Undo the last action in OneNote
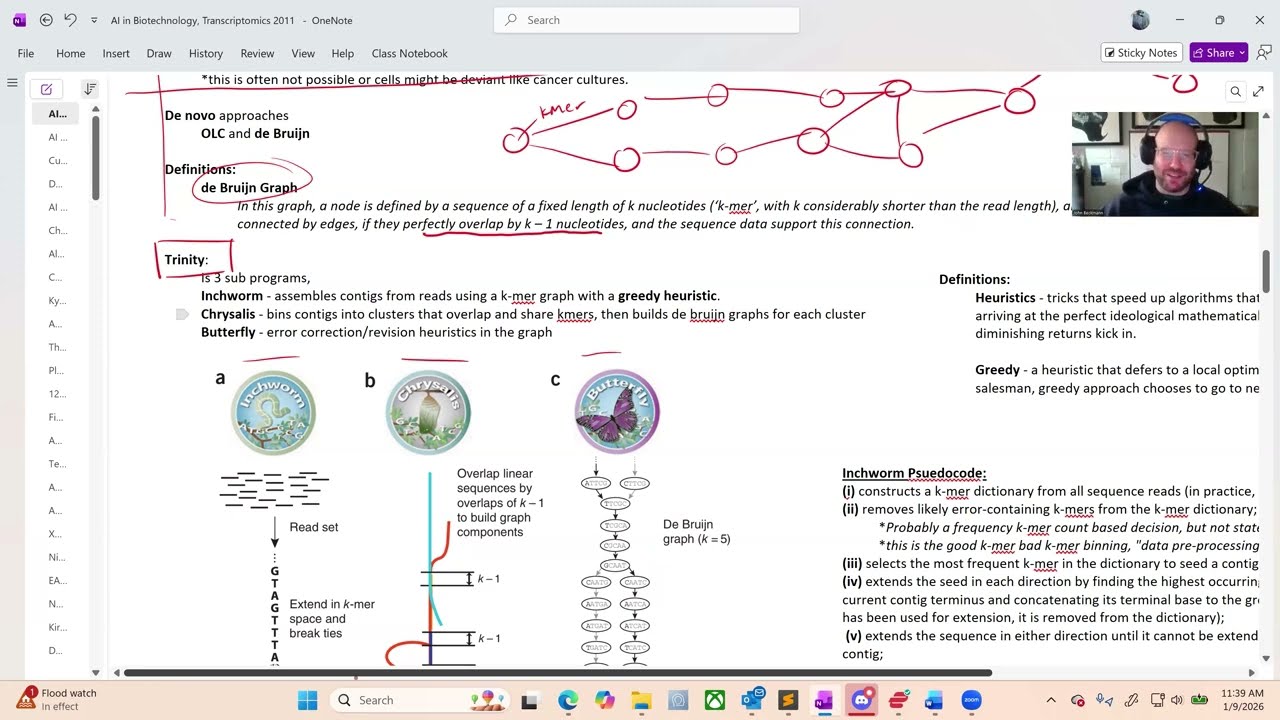1280x720 pixels. (x=70, y=20)
